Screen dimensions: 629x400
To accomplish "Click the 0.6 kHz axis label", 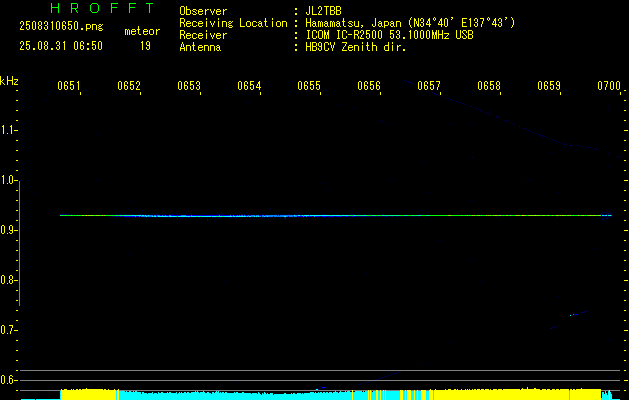I will pyautogui.click(x=8, y=380).
